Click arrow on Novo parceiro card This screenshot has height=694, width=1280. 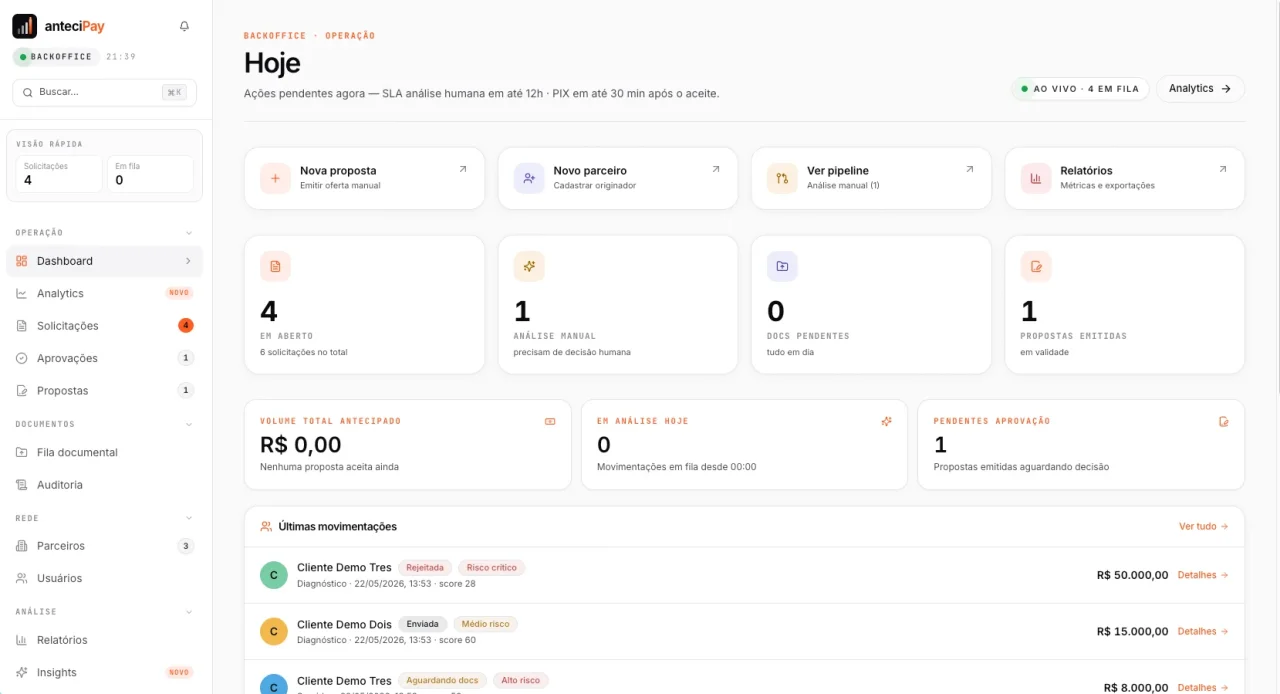[x=716, y=170]
